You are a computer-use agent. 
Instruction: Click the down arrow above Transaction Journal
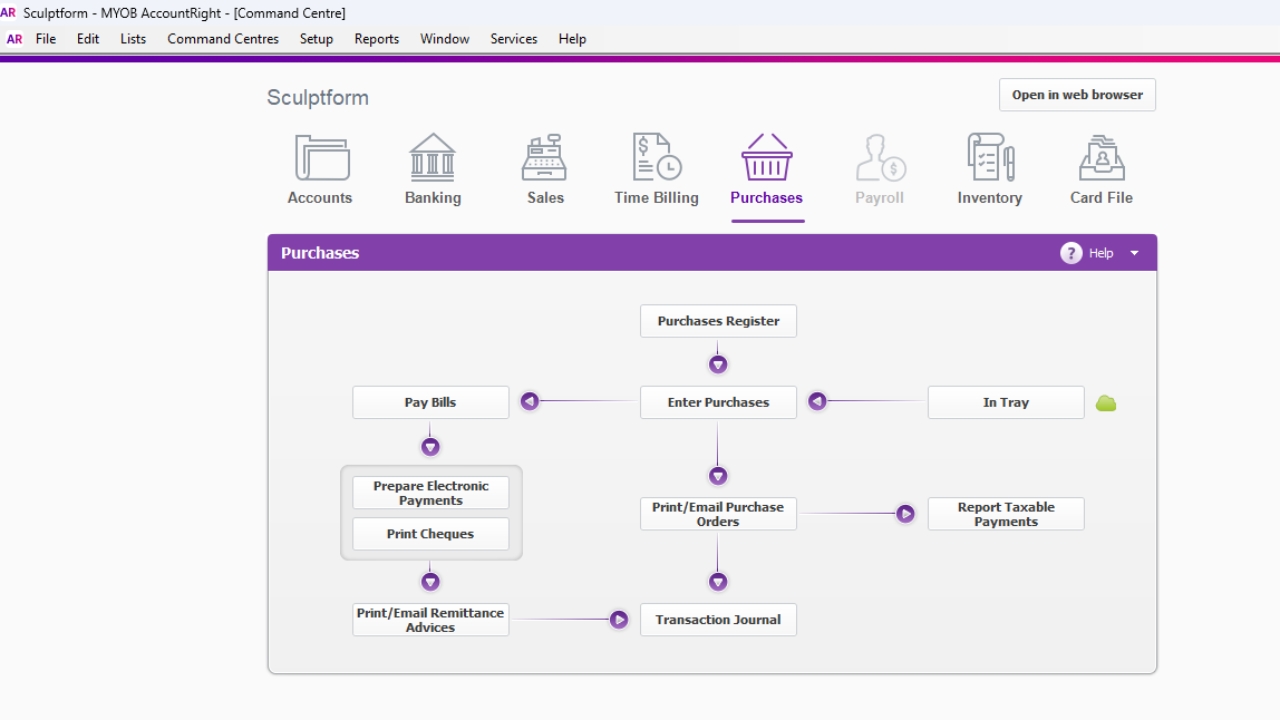pyautogui.click(x=718, y=582)
